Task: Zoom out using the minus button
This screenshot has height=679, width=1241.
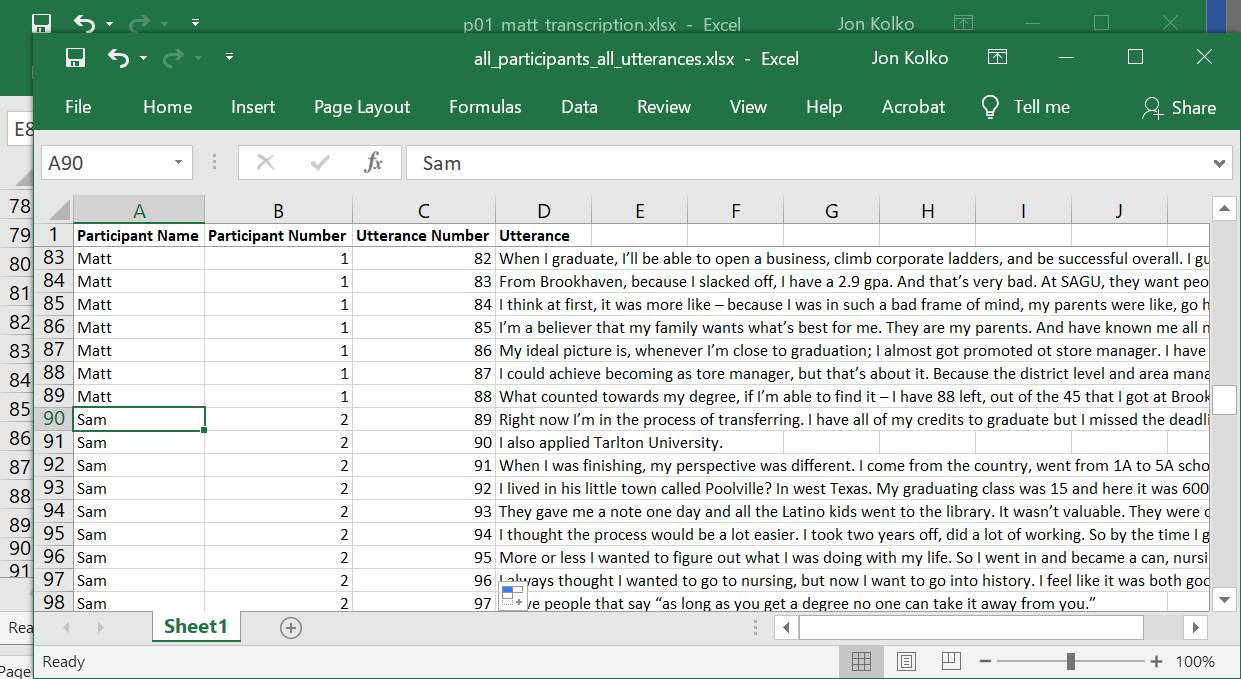Action: click(985, 661)
